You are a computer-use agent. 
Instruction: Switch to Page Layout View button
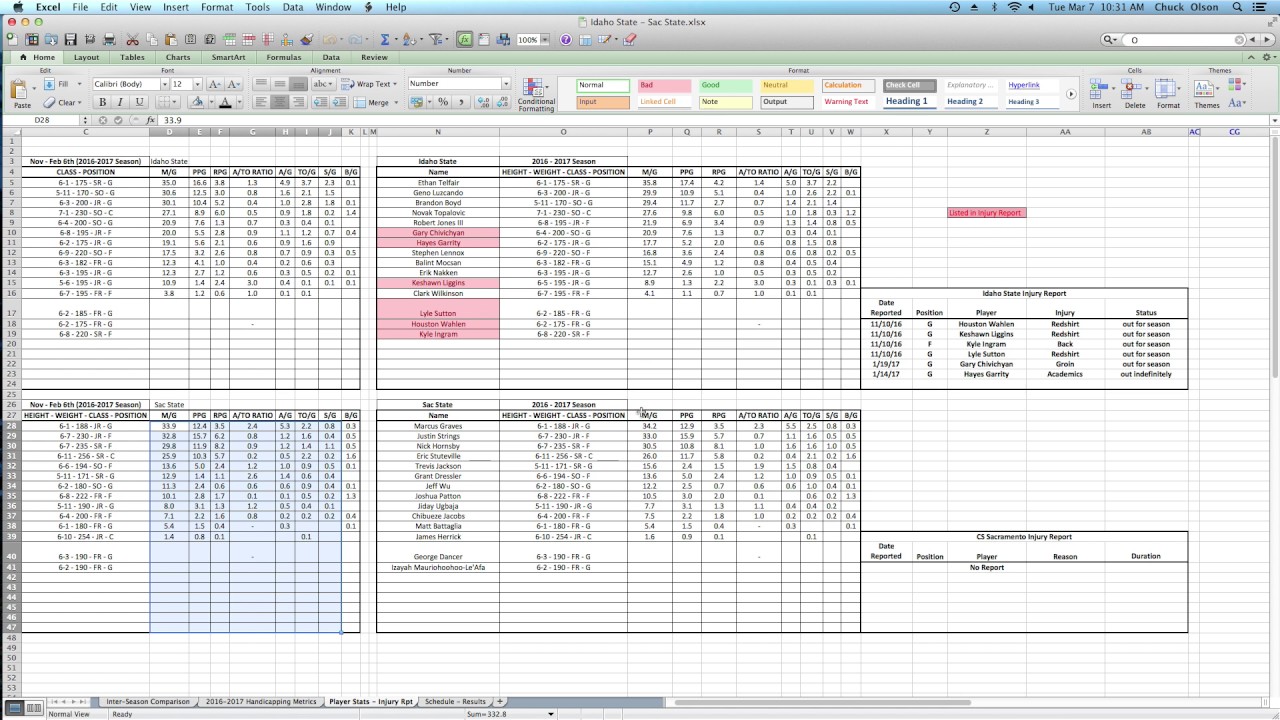pyautogui.click(x=34, y=707)
